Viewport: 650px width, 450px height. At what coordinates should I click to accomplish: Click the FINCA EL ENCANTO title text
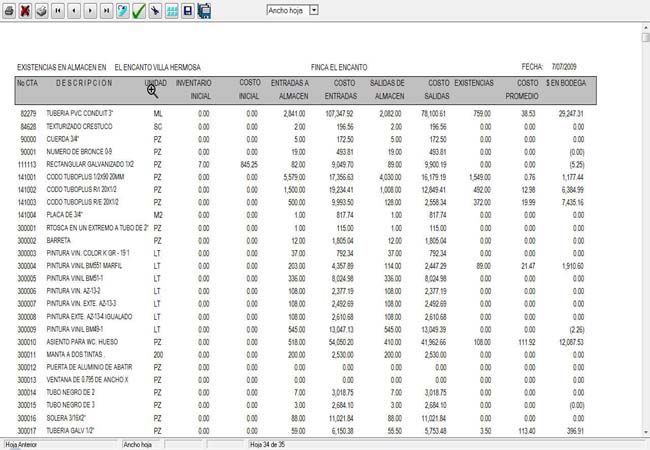[339, 67]
